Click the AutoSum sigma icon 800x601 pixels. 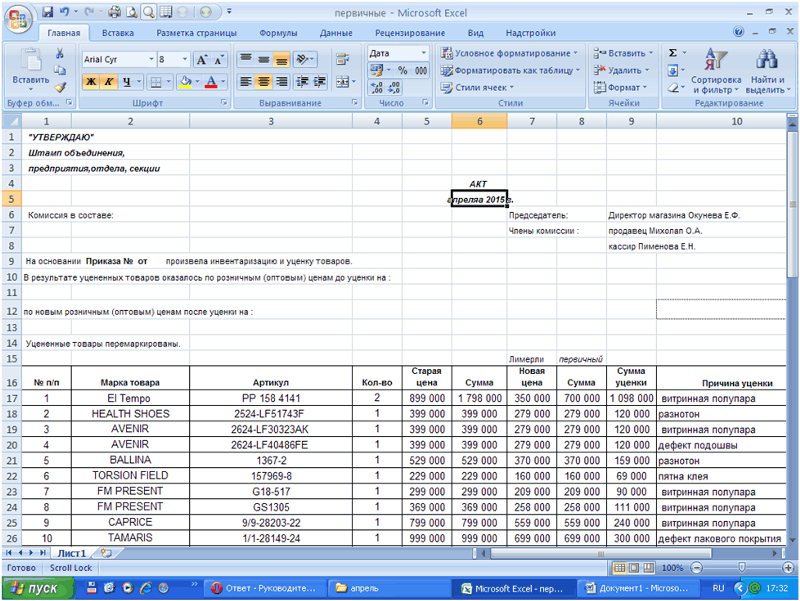click(x=673, y=53)
